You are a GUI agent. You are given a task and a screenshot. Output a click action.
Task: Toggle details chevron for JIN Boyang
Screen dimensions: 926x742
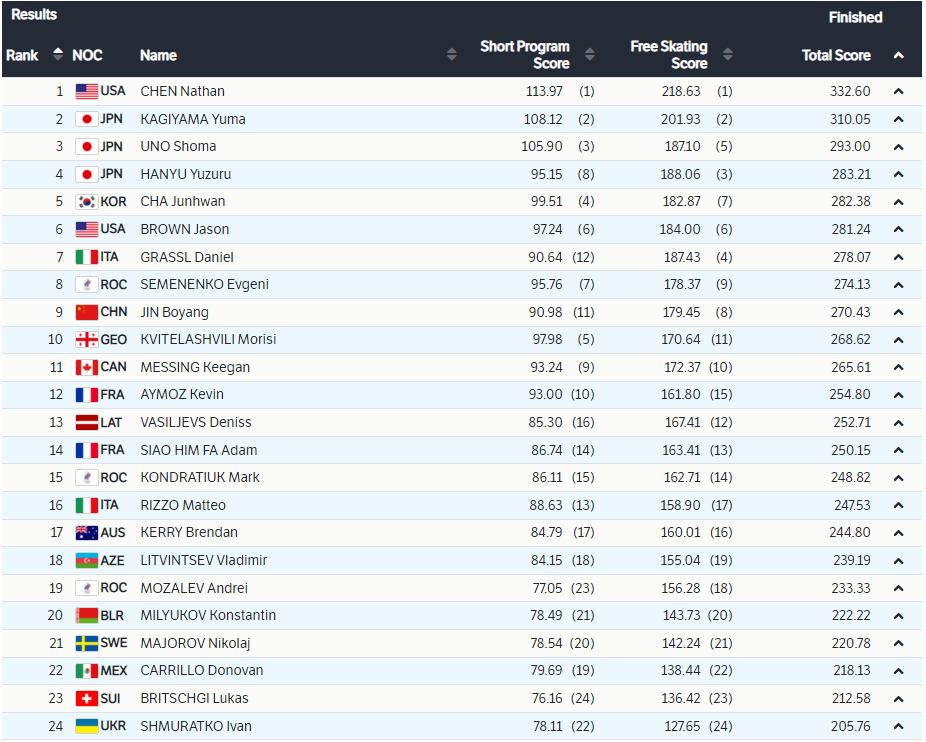tap(898, 312)
